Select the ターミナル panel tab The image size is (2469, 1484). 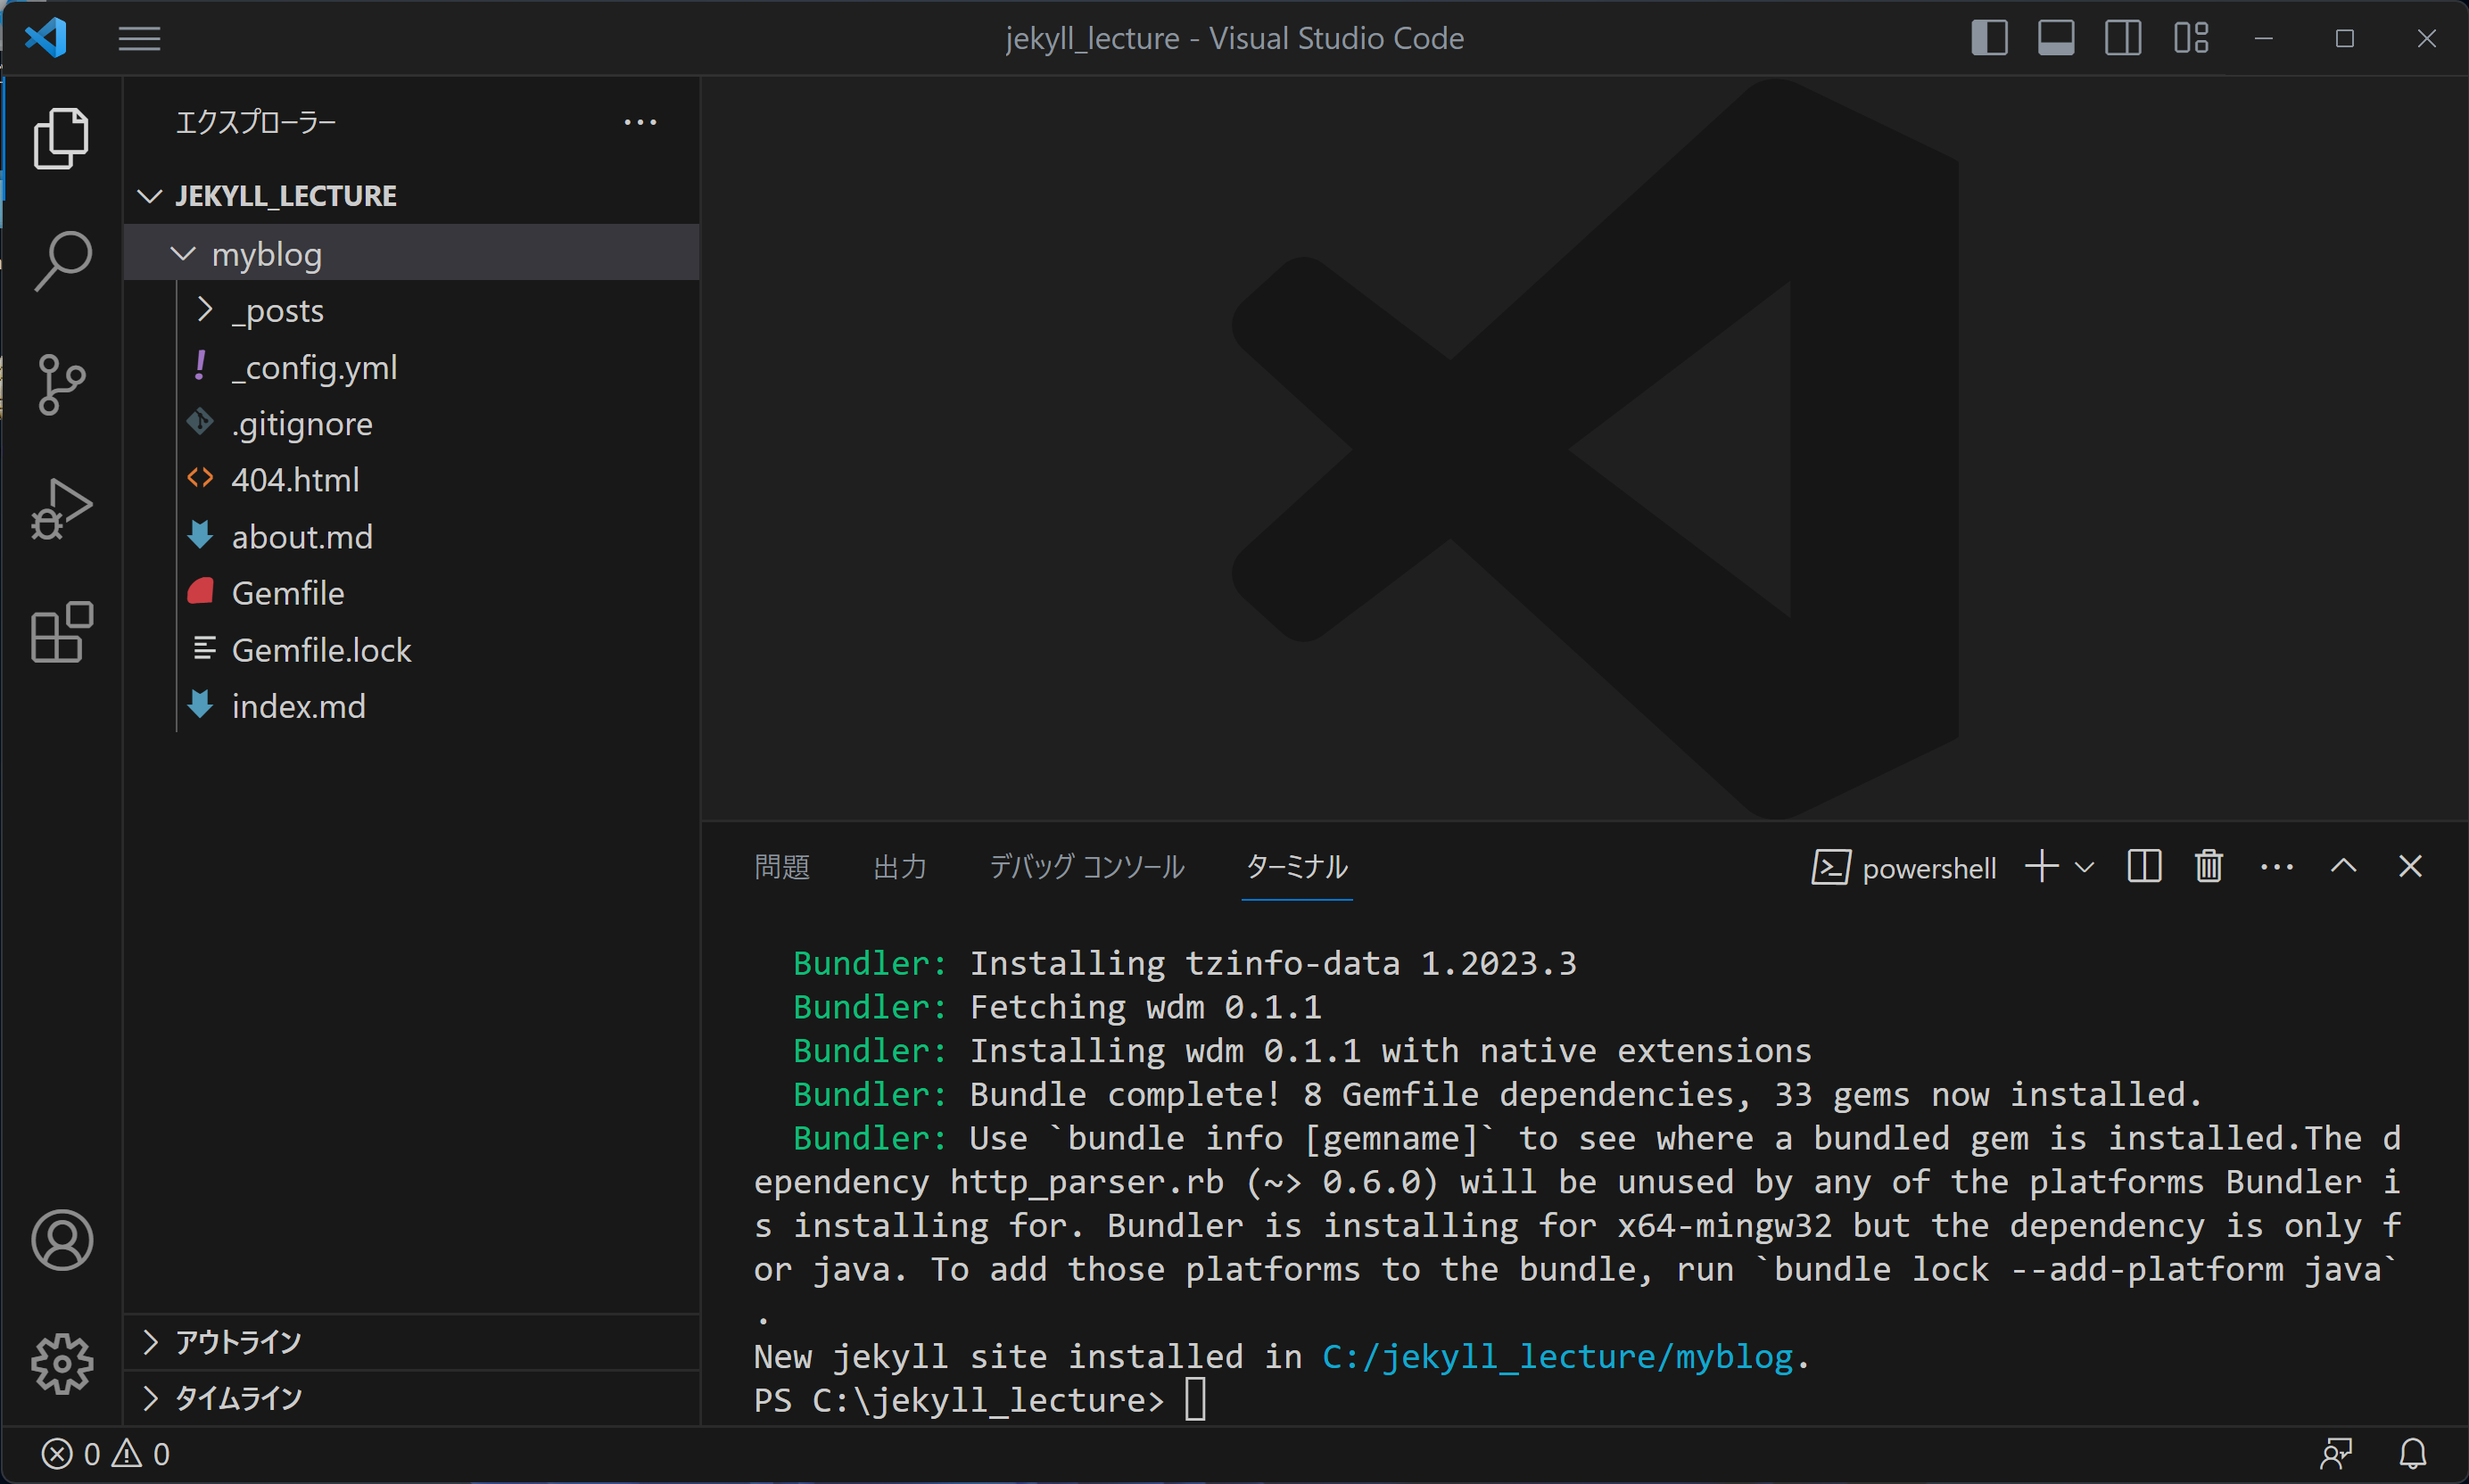1297,867
